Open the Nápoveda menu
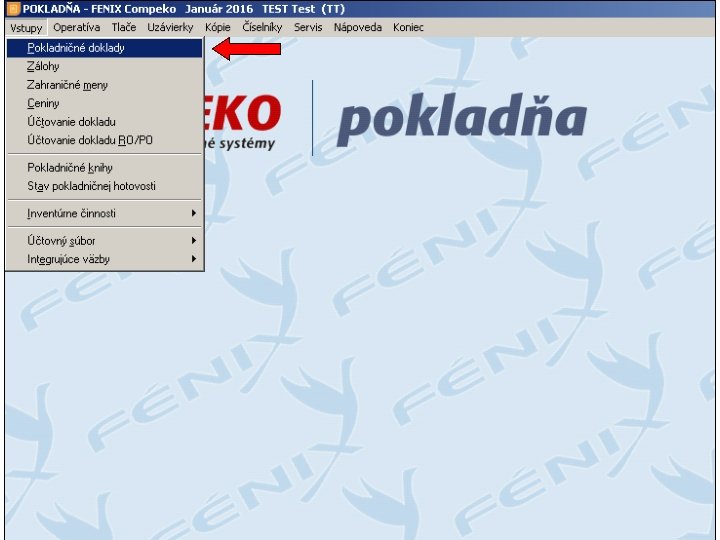Viewport: 720px width, 540px height. [358, 28]
